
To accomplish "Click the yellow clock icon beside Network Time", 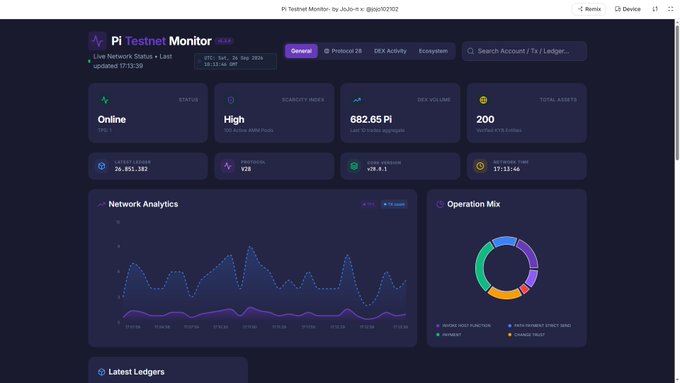I will coord(480,166).
